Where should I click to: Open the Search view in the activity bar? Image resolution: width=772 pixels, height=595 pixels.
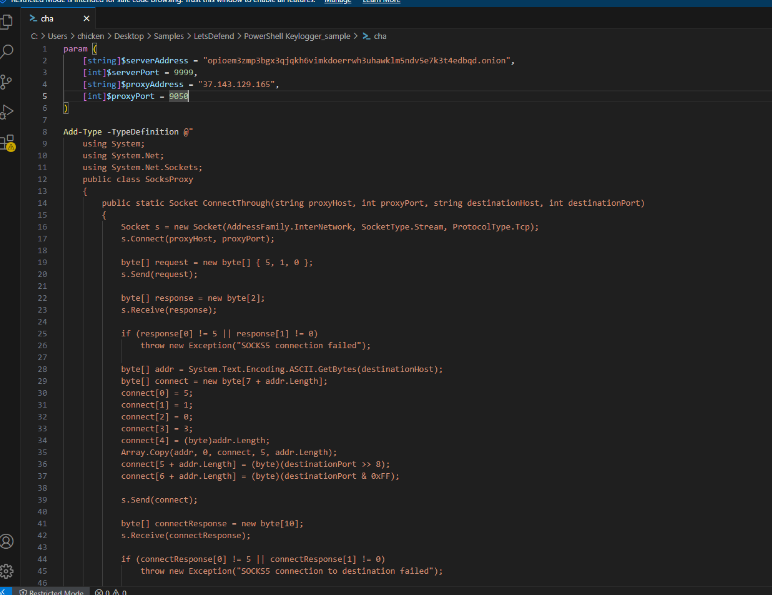[7, 51]
